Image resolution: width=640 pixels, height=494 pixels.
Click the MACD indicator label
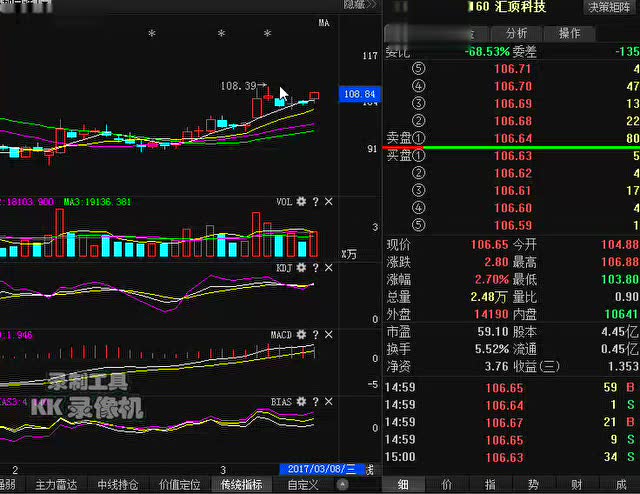pos(281,335)
